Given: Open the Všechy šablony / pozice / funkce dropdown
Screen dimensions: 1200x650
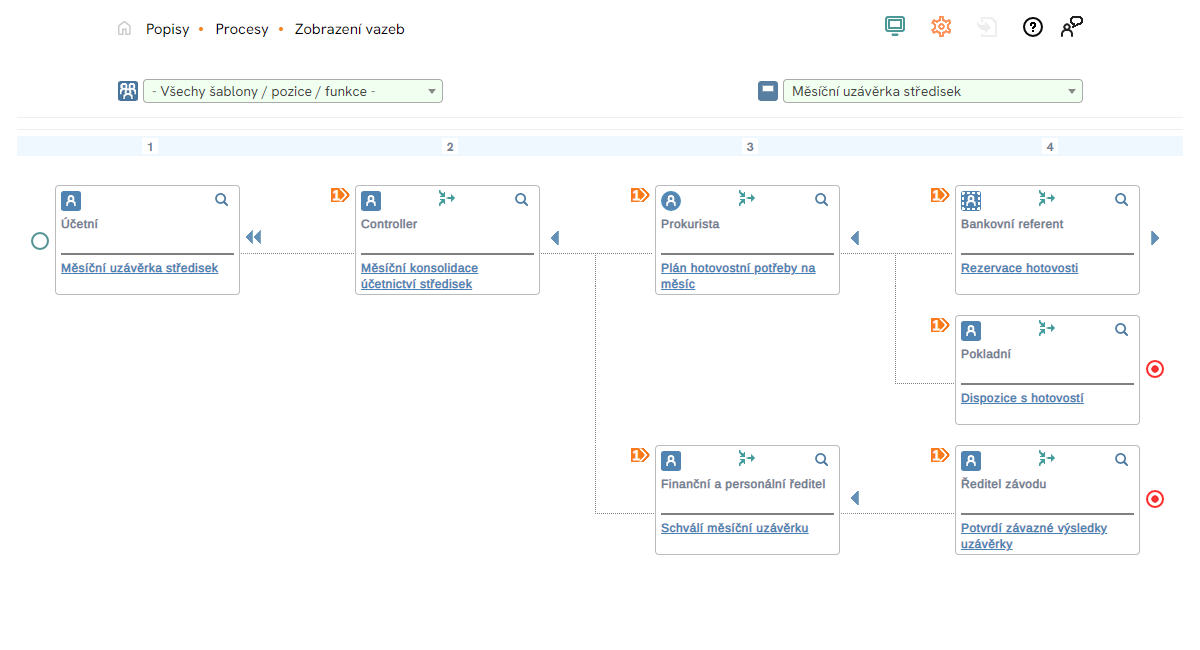Looking at the screenshot, I should coord(293,91).
